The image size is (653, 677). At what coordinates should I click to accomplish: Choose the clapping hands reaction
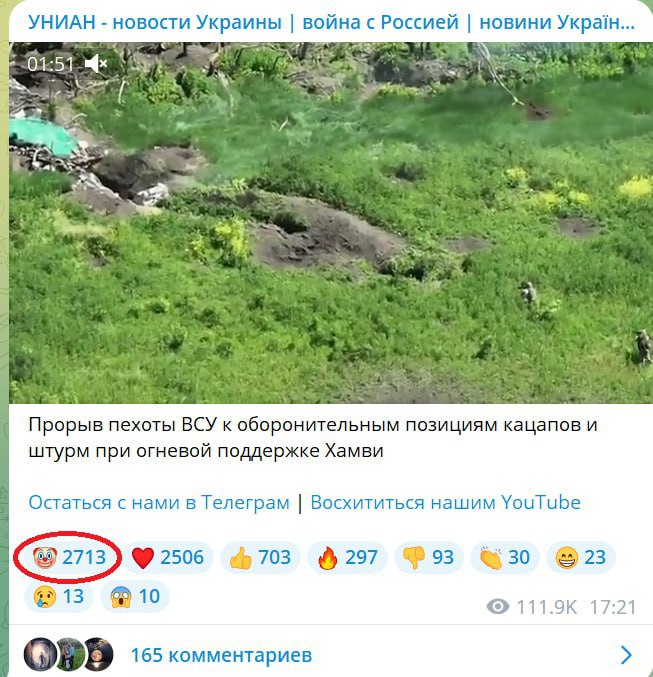point(504,557)
